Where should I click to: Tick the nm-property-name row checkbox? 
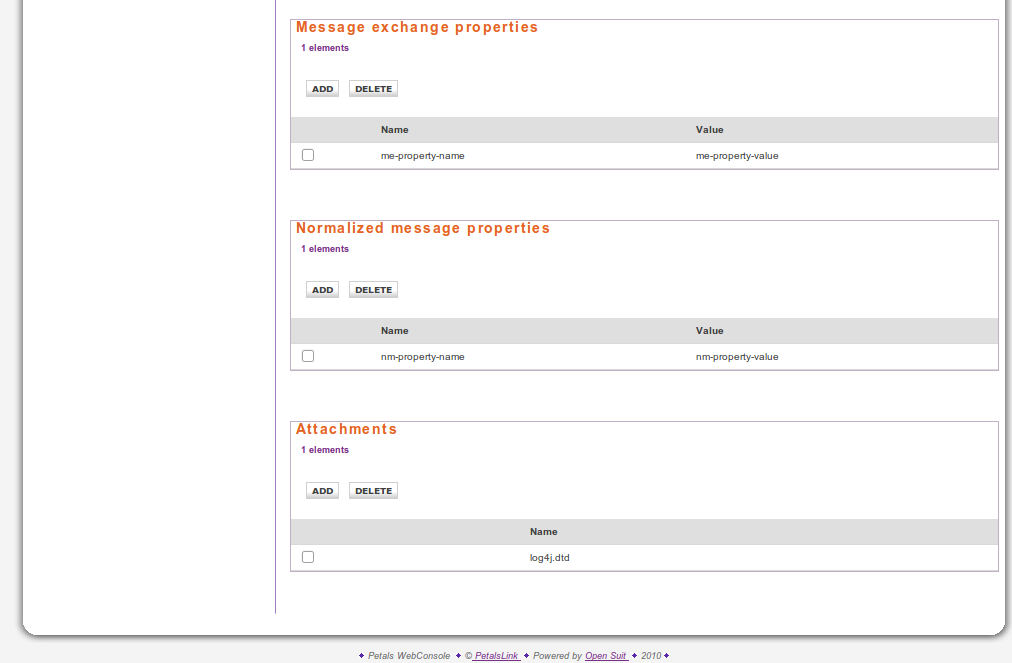[x=308, y=356]
